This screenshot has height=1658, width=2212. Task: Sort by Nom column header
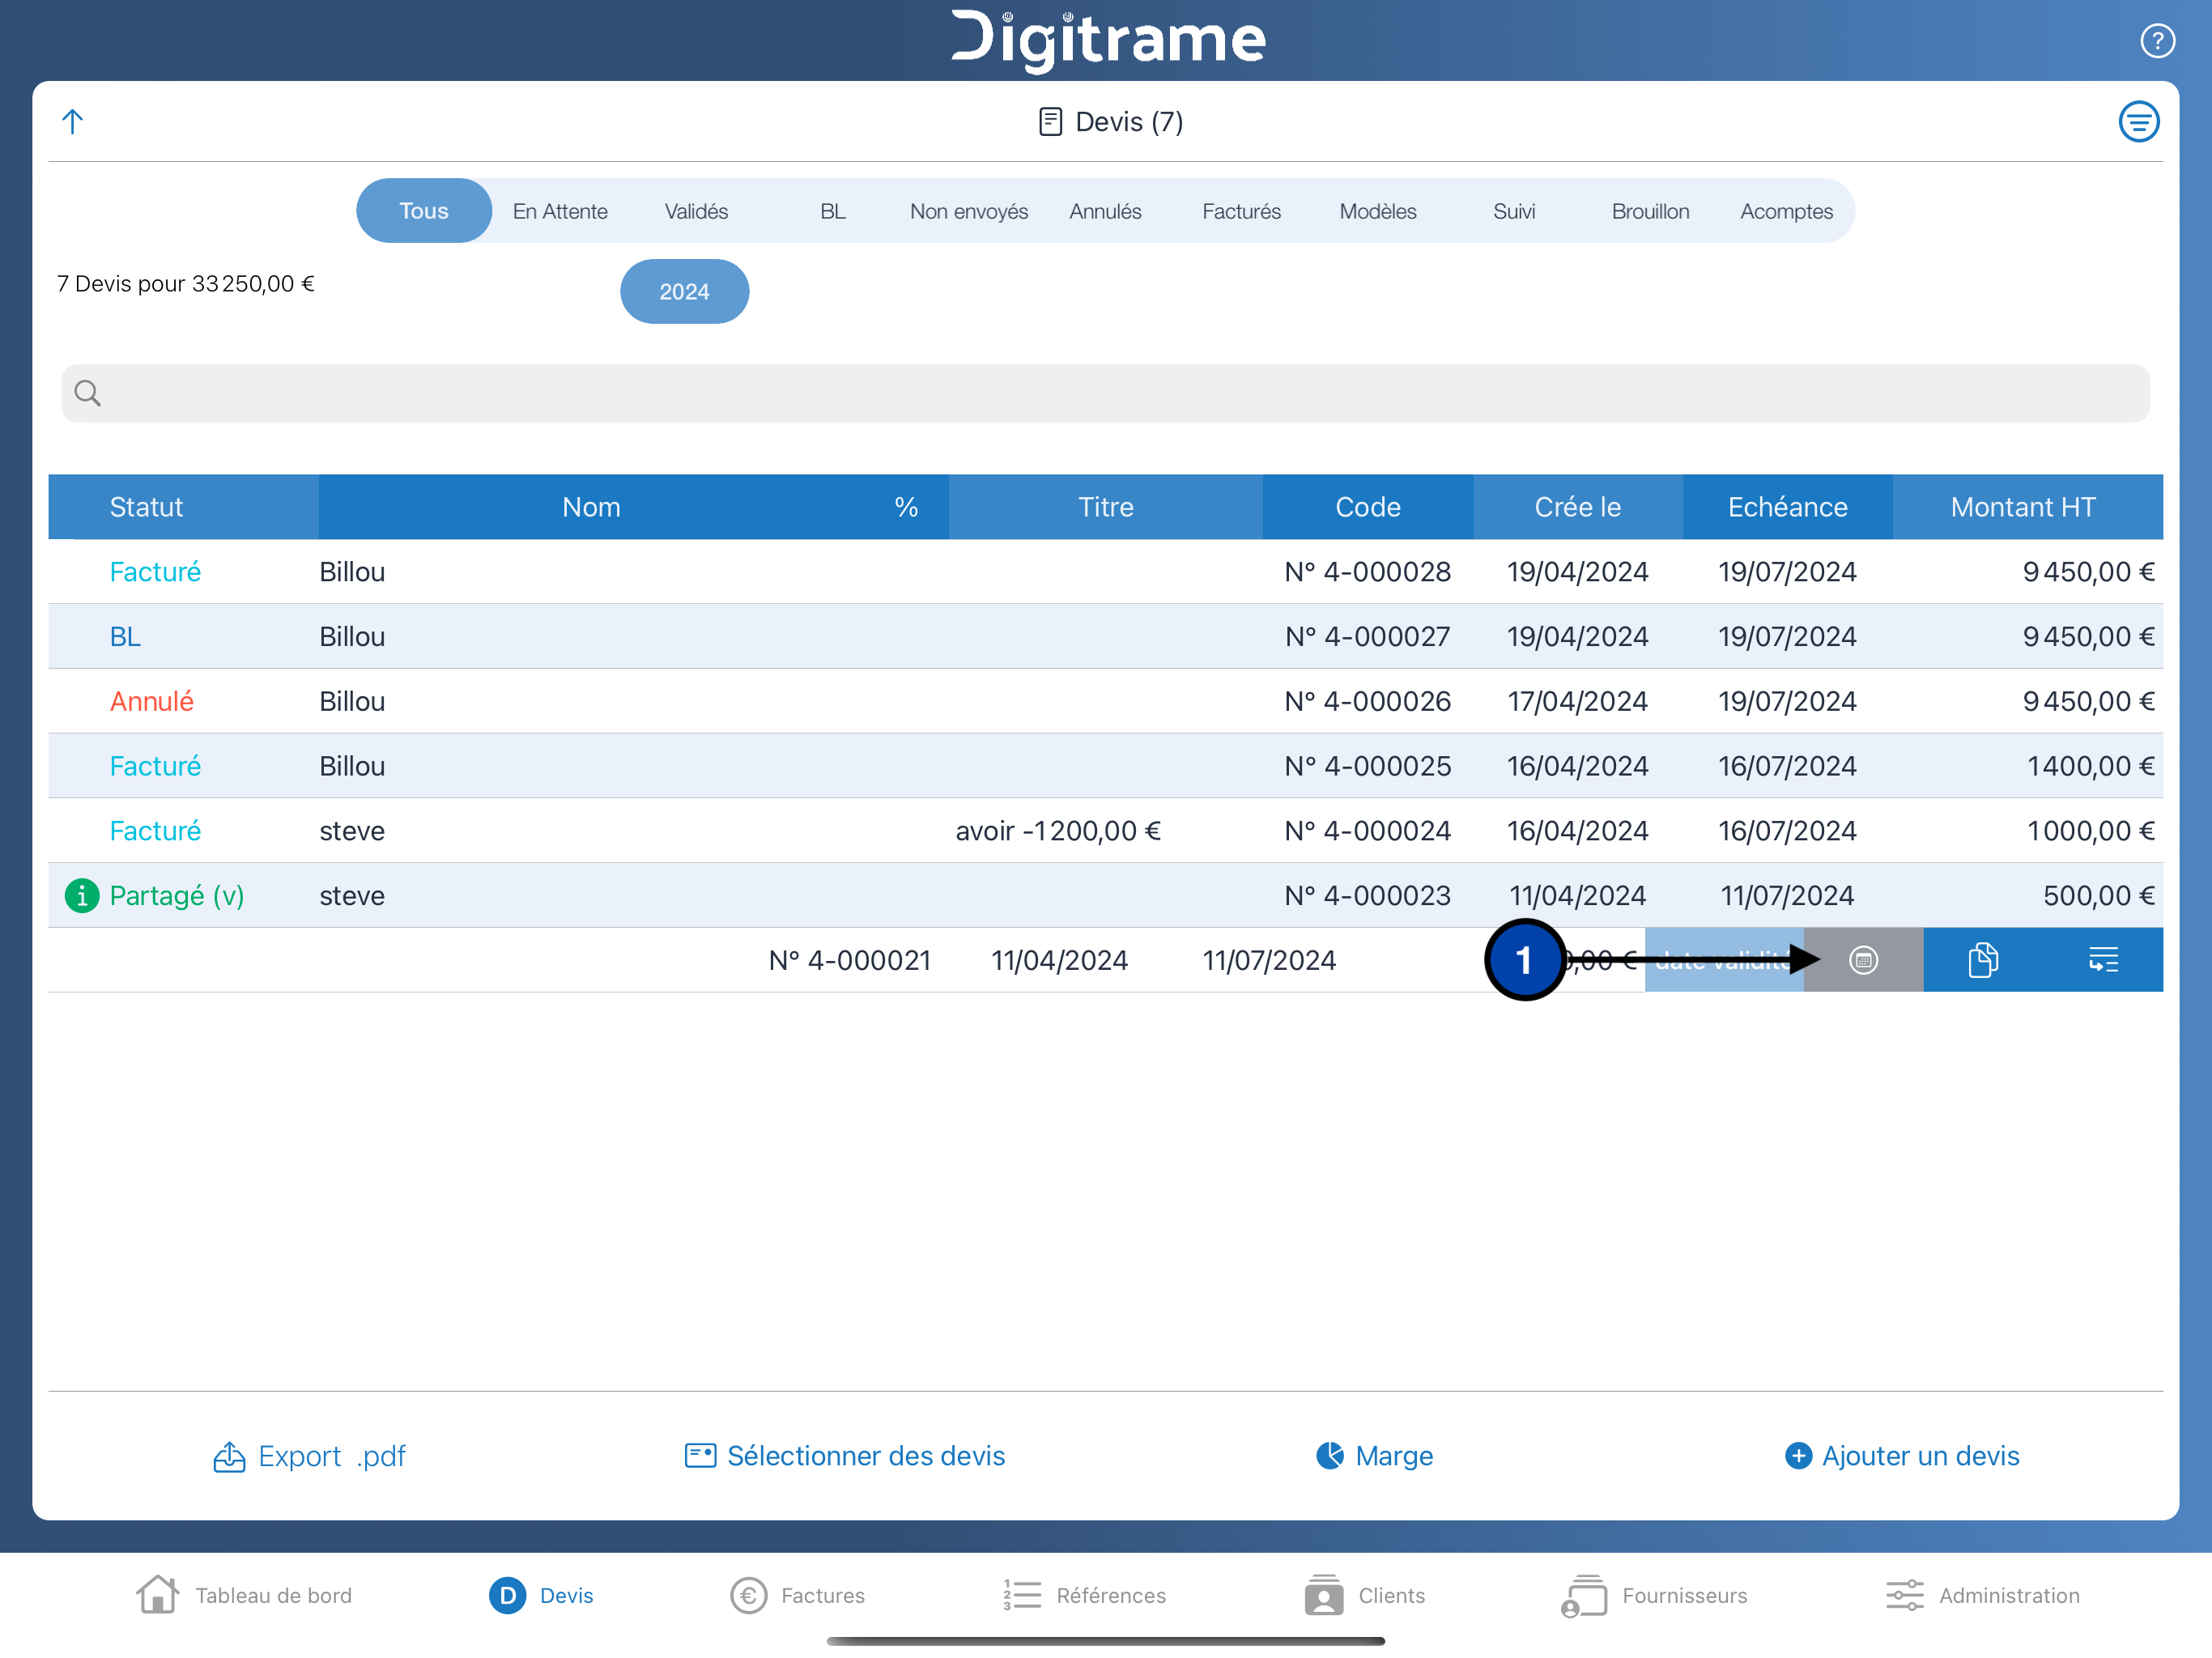[591, 507]
